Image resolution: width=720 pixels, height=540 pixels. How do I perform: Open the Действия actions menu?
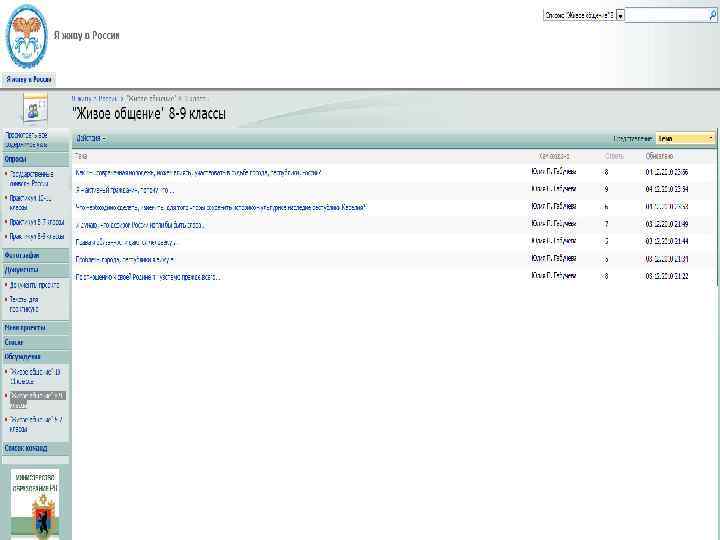click(91, 138)
